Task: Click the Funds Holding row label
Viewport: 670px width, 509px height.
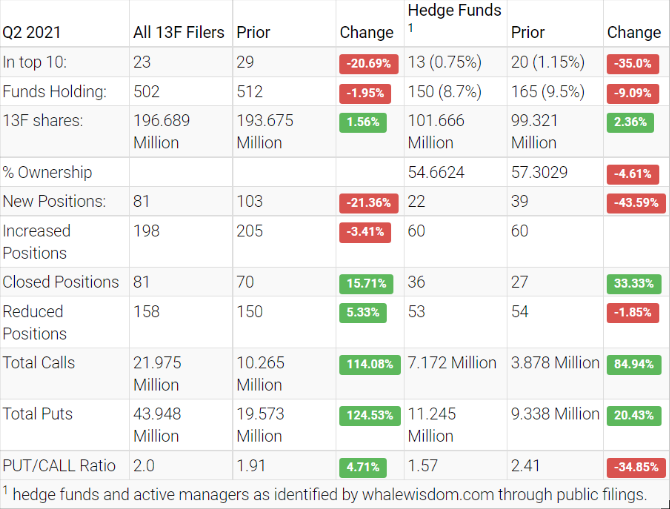Action: pyautogui.click(x=54, y=93)
